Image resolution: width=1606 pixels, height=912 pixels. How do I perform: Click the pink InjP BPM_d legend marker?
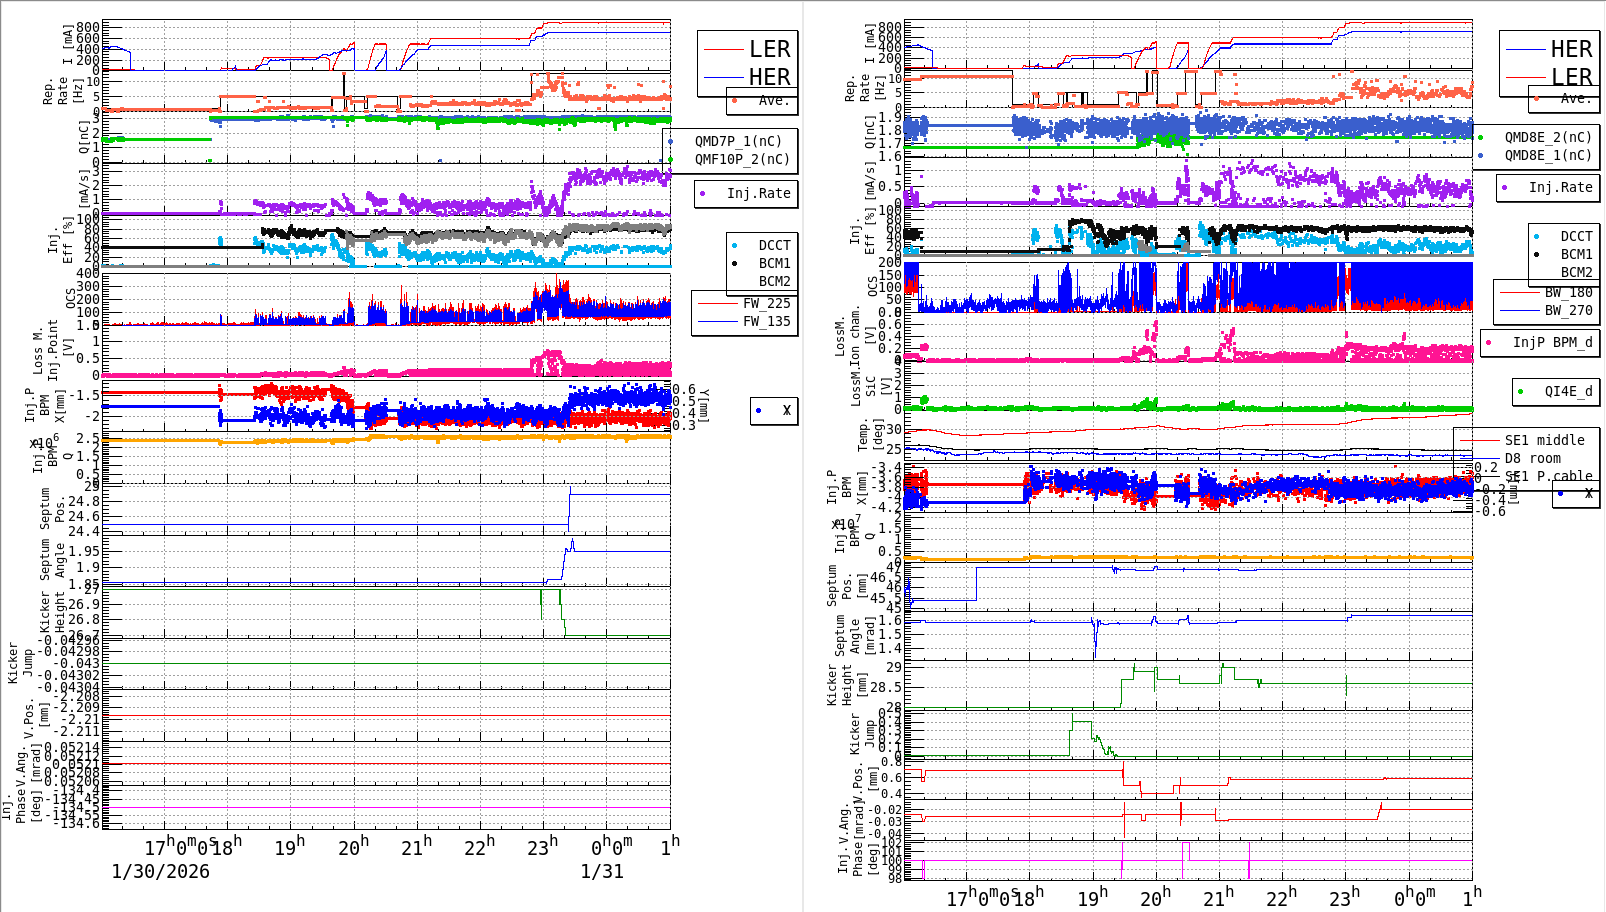point(1490,342)
